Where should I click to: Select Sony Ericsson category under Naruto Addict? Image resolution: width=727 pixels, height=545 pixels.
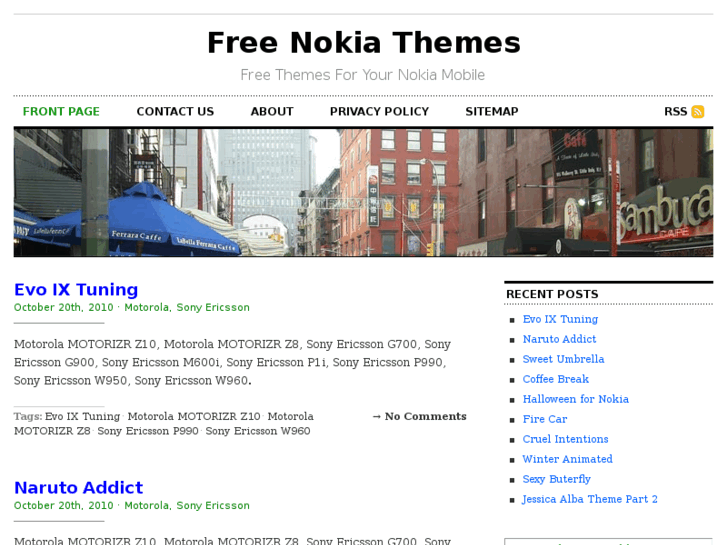(213, 506)
